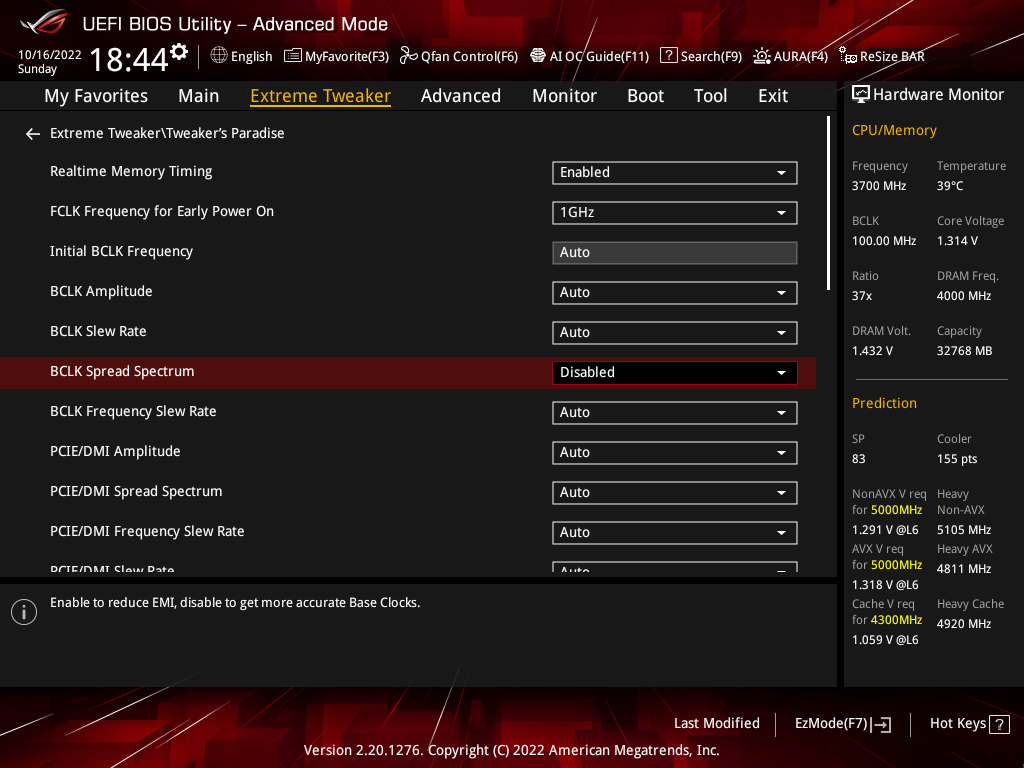Click Last Modified button
This screenshot has height=768, width=1024.
tap(717, 724)
